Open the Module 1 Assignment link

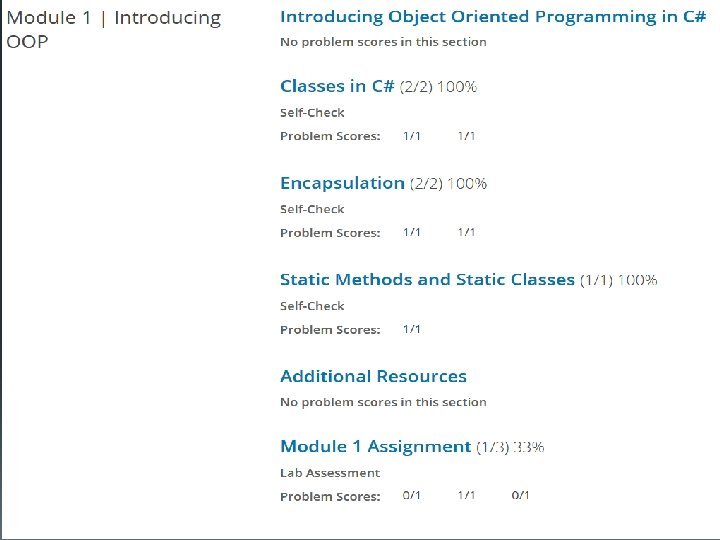coord(376,446)
